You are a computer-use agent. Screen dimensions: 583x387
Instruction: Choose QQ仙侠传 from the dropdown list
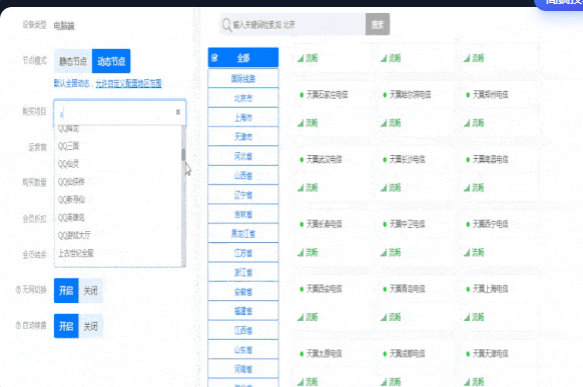pyautogui.click(x=118, y=181)
